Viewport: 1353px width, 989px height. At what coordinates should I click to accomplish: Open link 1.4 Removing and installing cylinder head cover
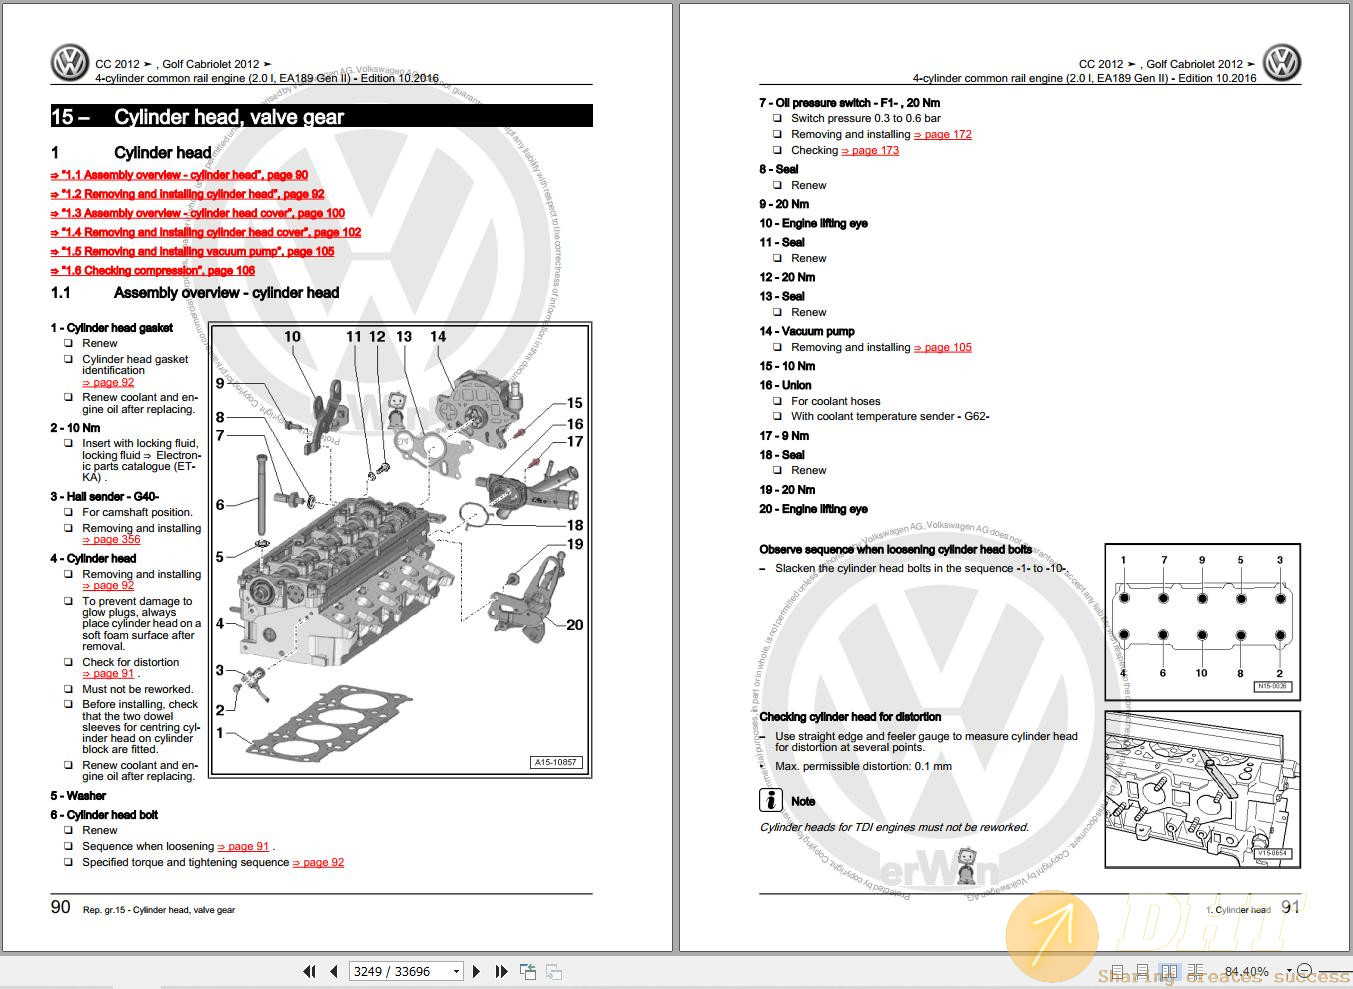(205, 232)
